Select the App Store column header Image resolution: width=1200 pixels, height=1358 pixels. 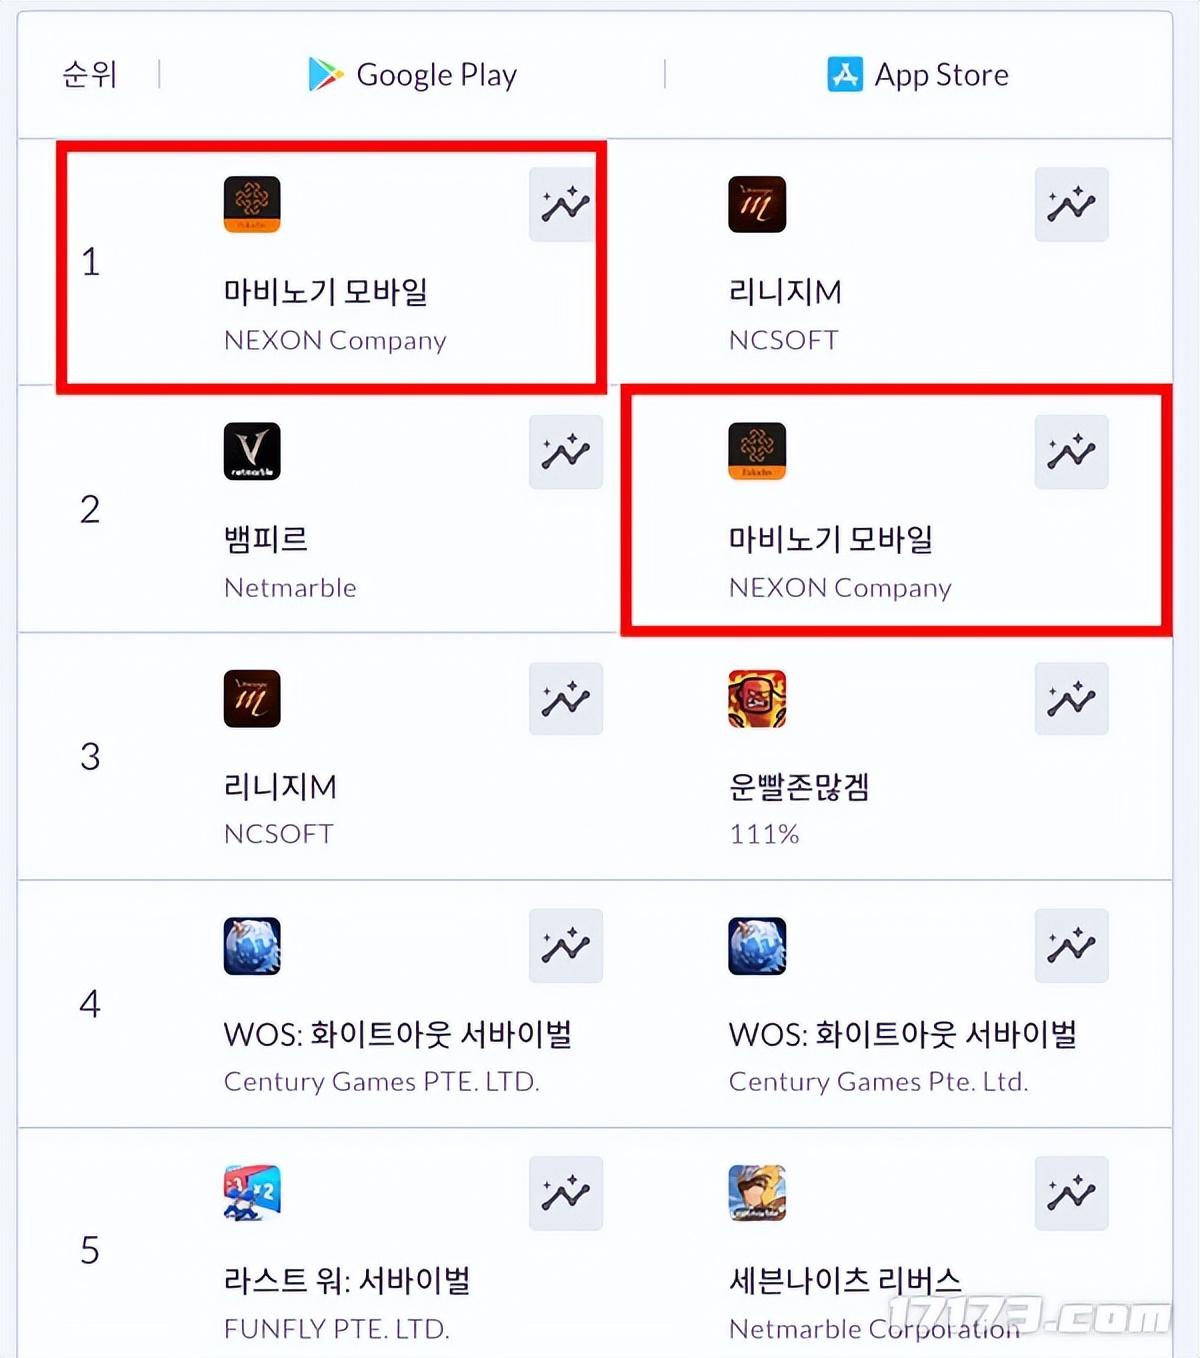coord(918,74)
